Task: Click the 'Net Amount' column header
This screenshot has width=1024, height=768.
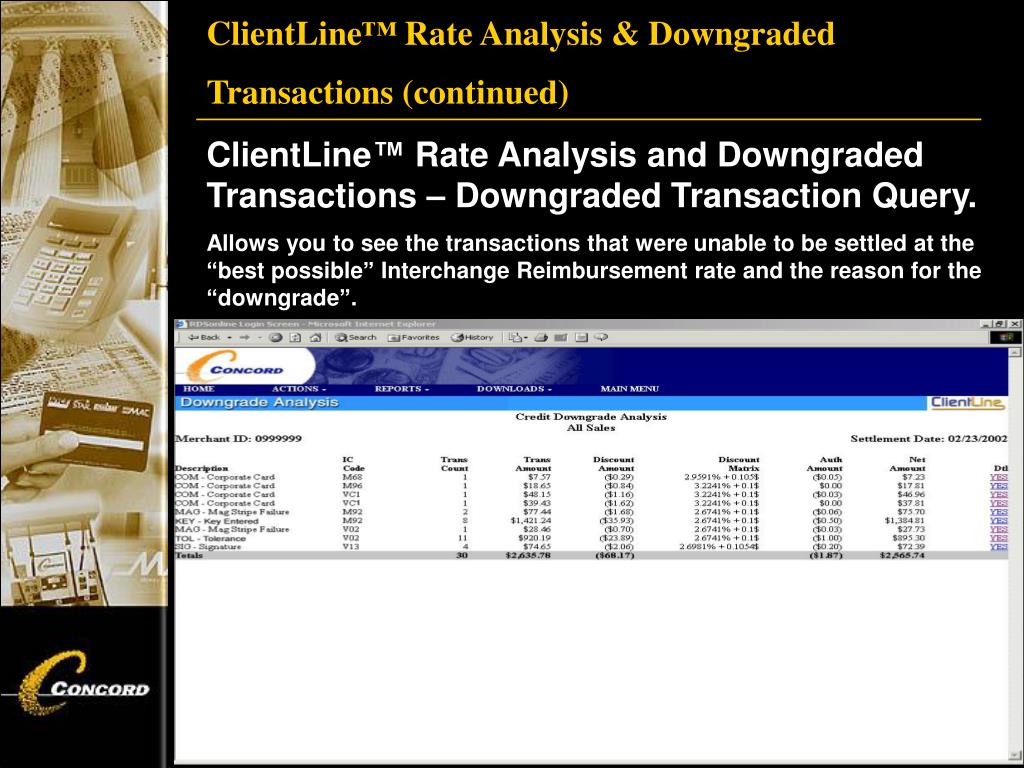Action: click(x=908, y=464)
